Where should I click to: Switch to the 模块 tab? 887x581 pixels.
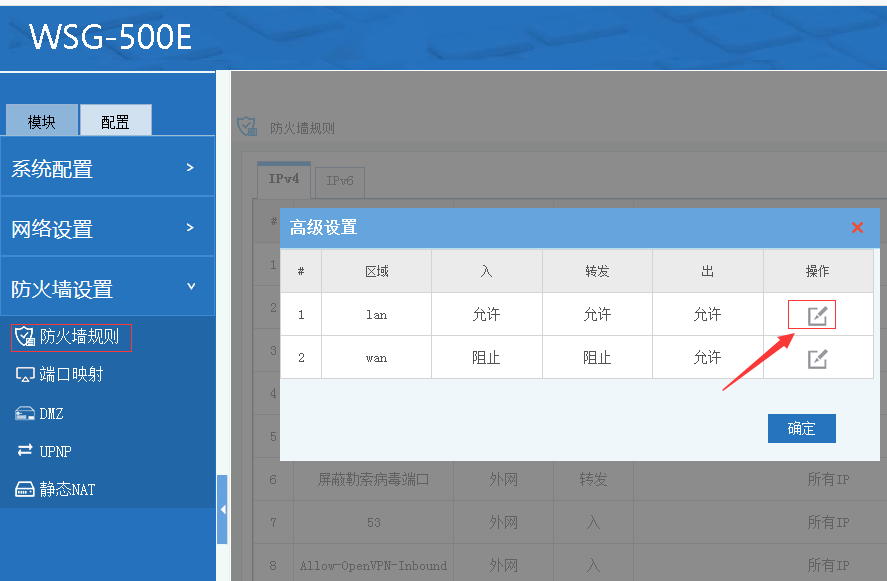pos(41,121)
